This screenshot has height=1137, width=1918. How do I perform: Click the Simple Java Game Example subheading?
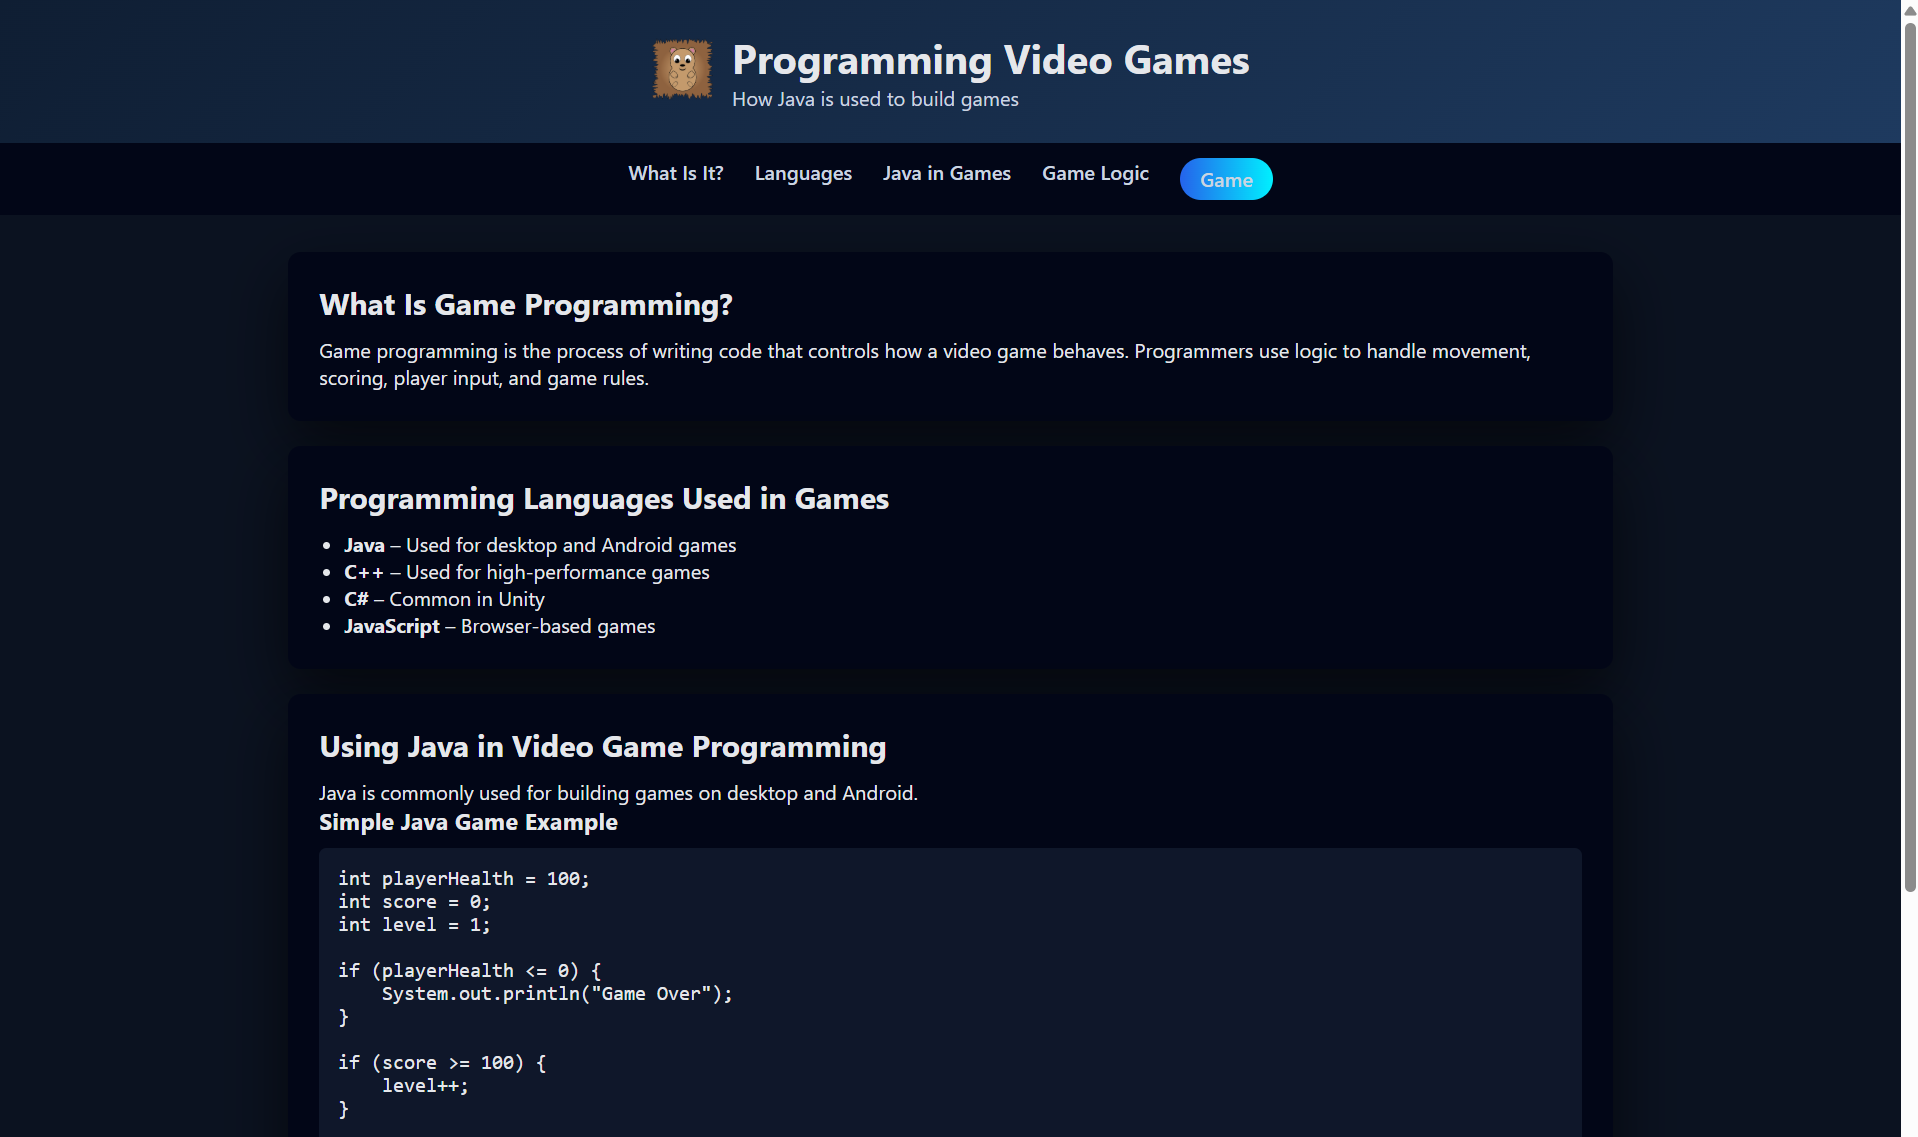click(468, 822)
